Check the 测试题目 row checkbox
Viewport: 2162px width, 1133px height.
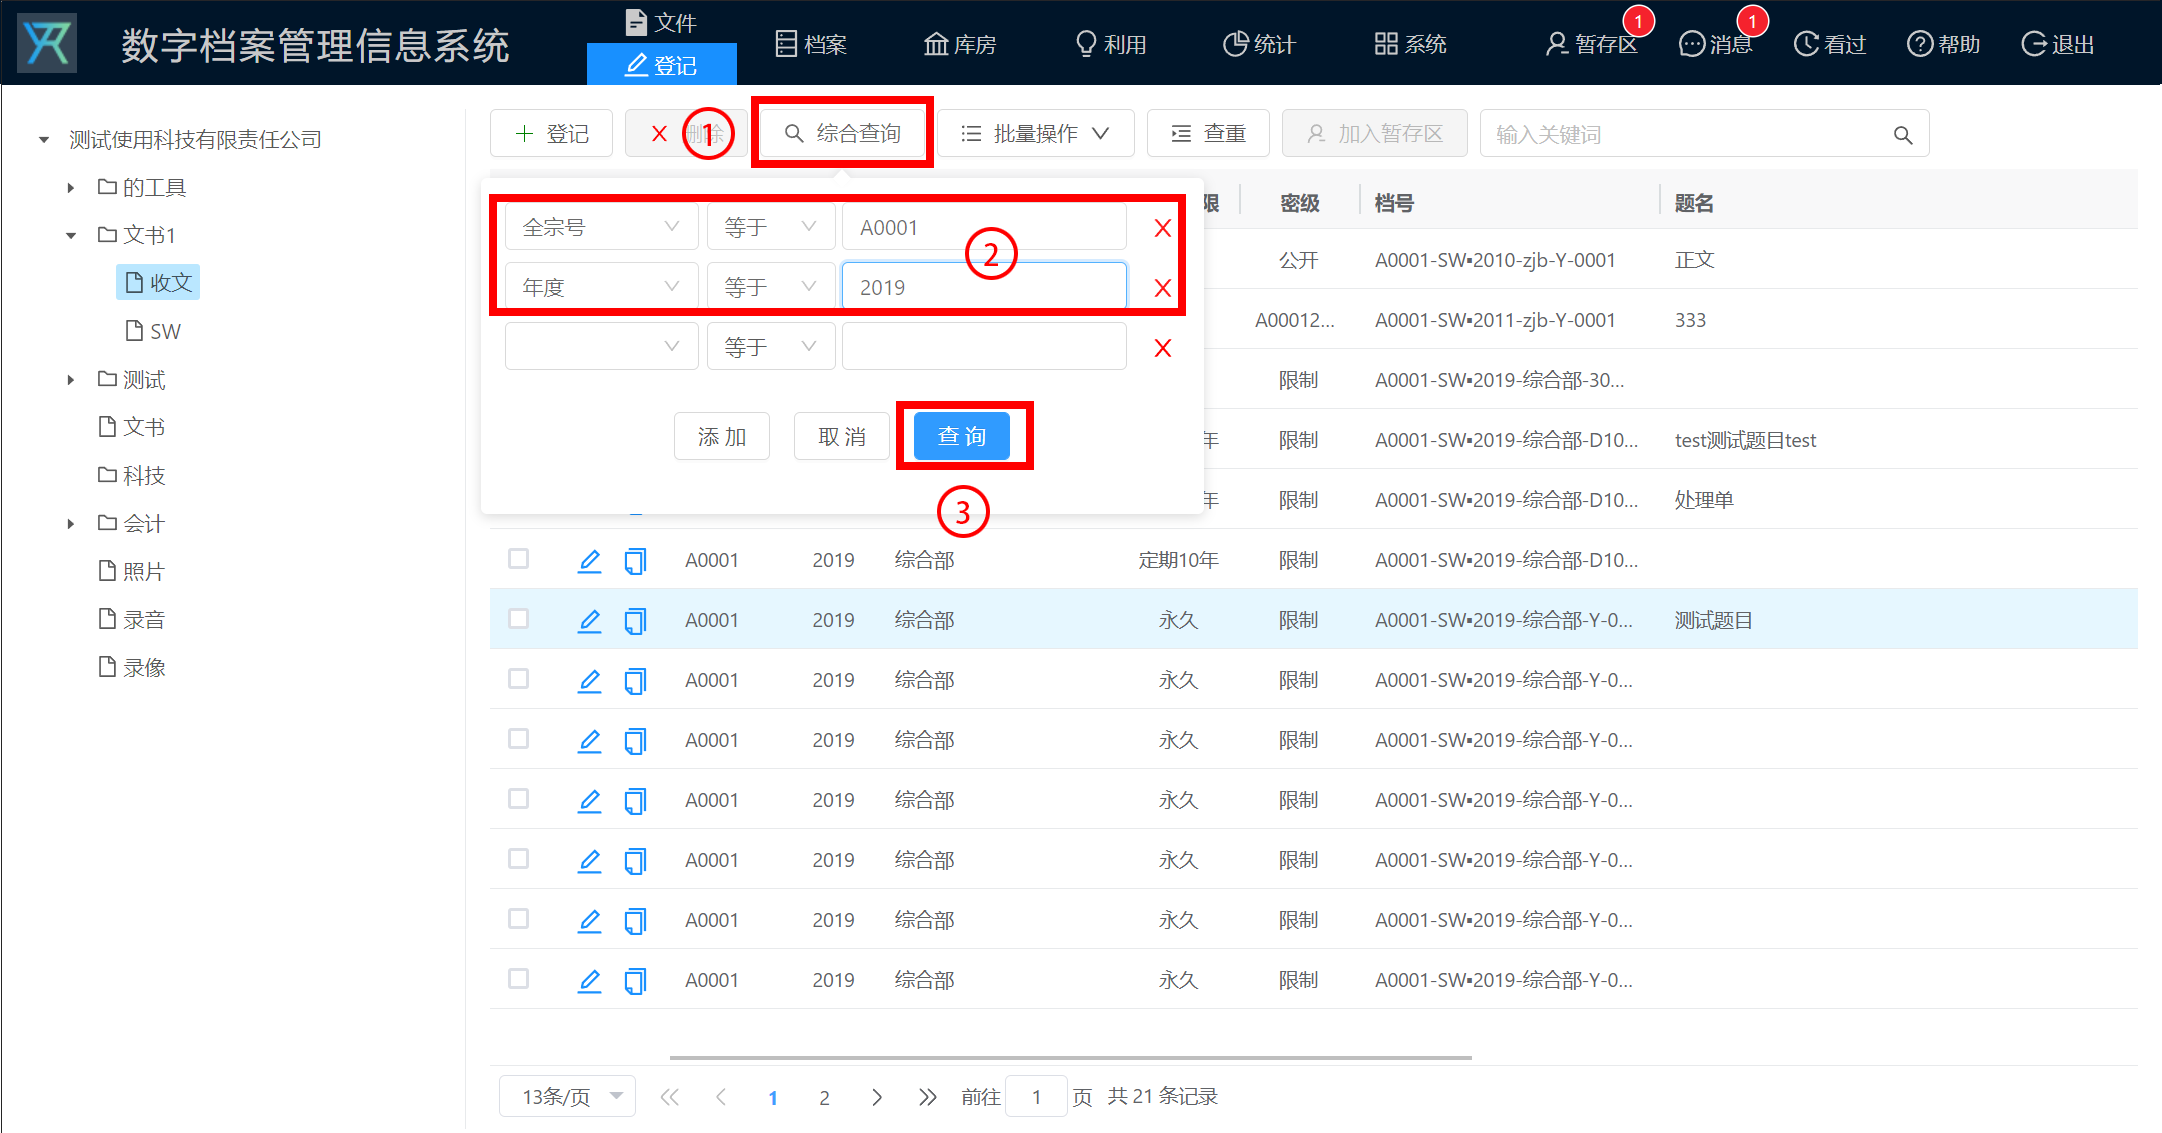point(518,618)
